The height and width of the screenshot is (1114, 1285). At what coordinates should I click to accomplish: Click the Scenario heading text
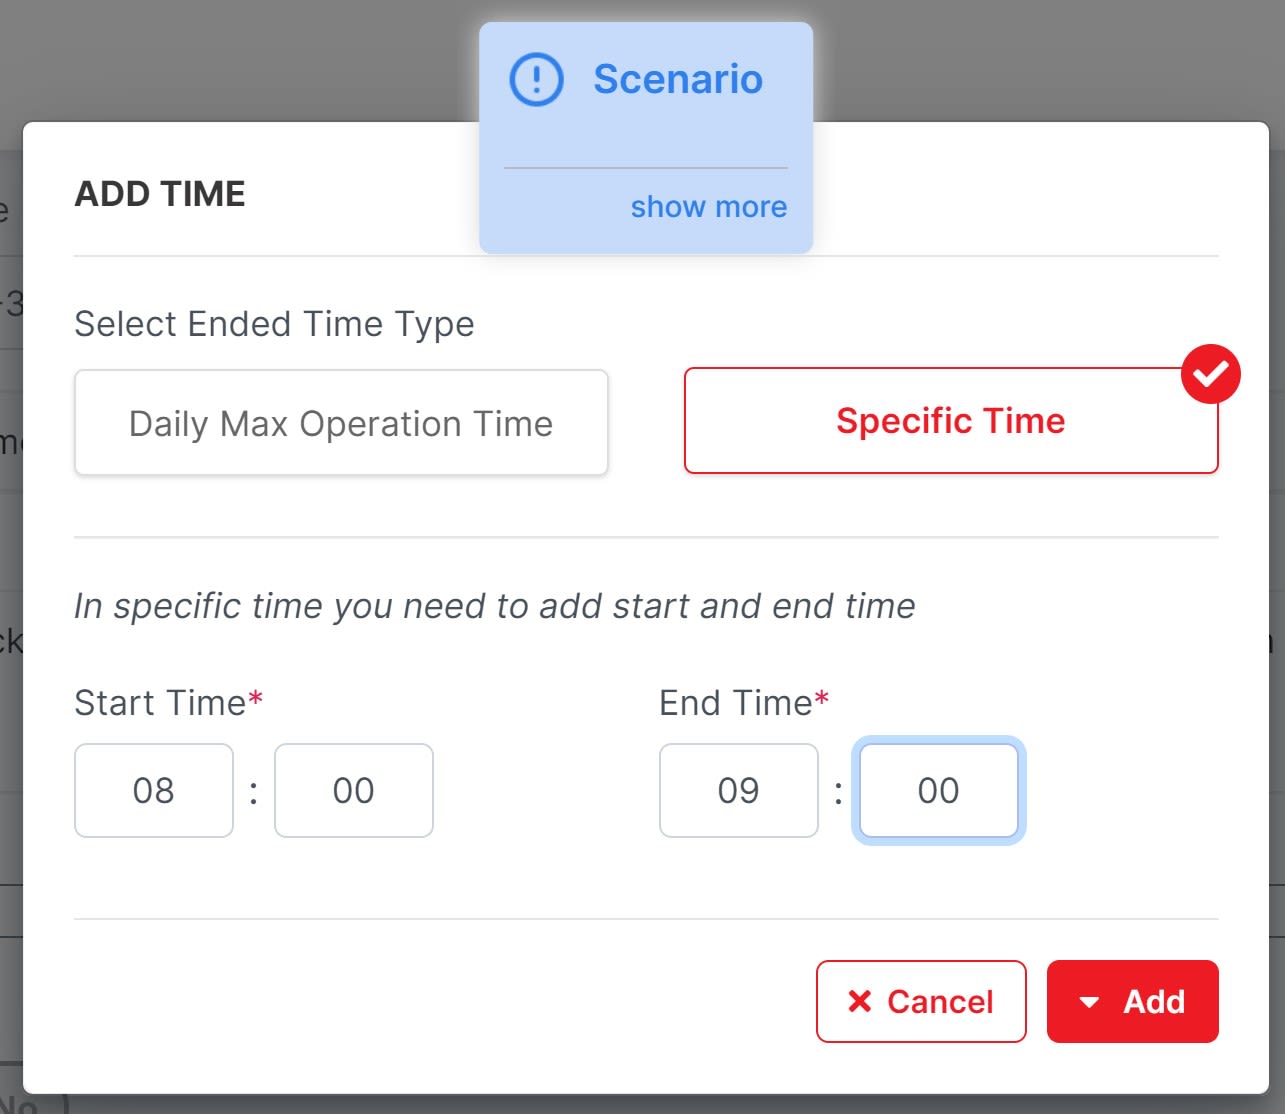click(678, 79)
